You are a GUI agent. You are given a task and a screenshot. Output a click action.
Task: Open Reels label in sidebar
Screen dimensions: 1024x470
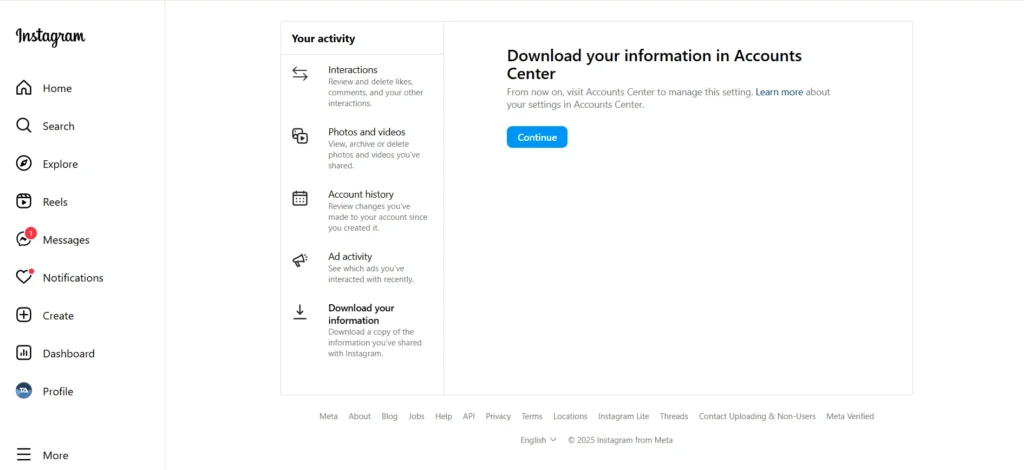[55, 202]
